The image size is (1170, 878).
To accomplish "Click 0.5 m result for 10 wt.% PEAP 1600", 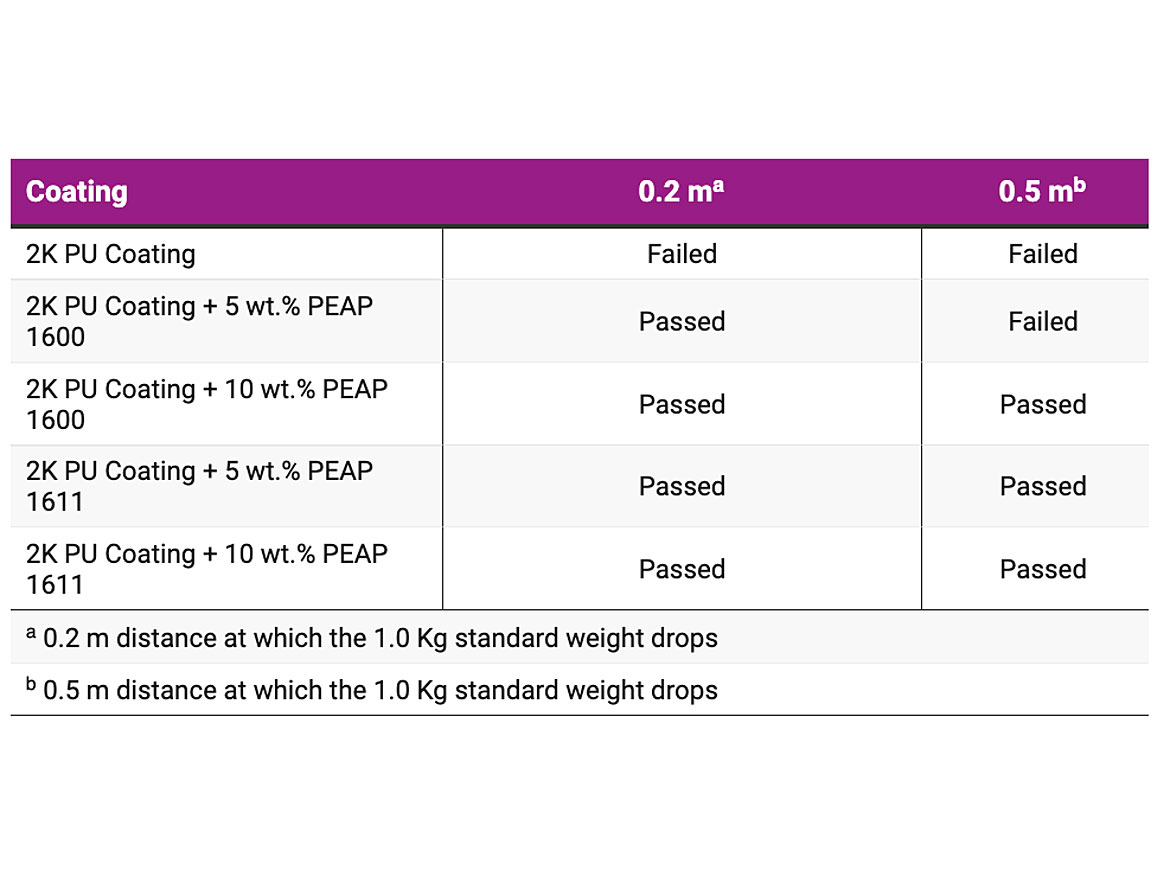I will (1043, 404).
